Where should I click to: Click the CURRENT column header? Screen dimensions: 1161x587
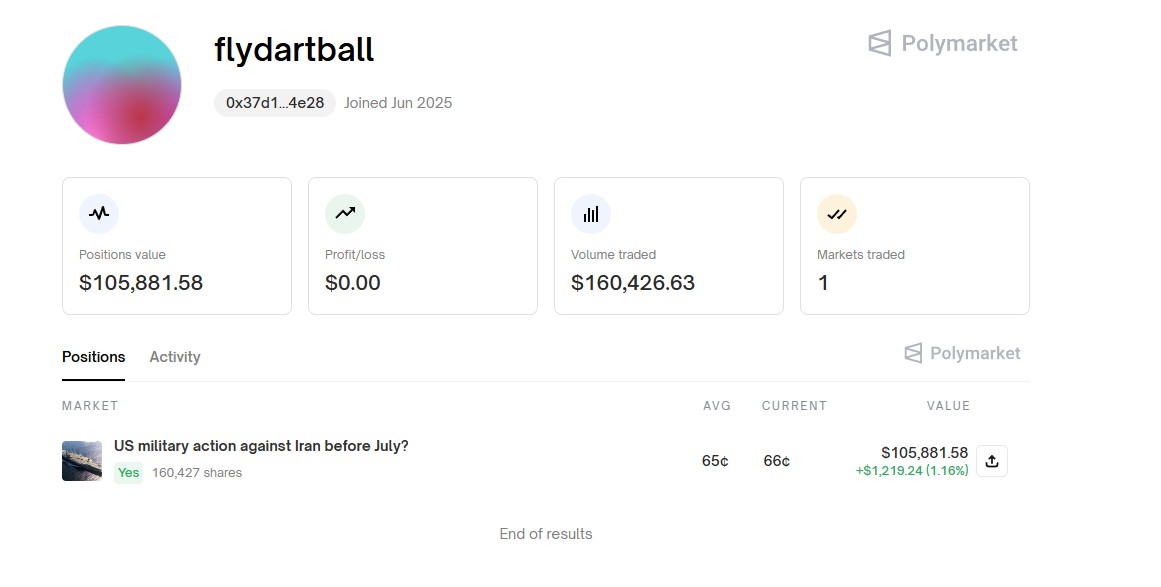[794, 406]
